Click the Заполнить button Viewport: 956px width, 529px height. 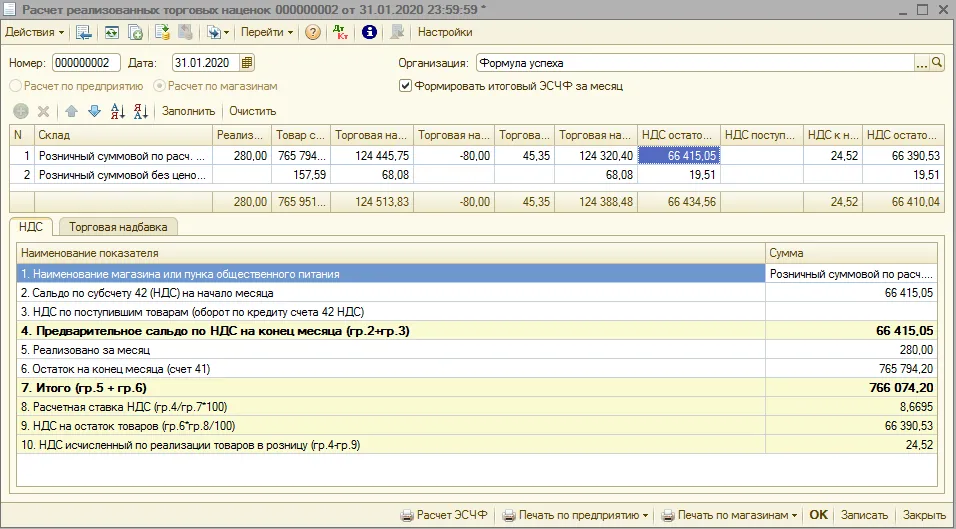point(188,111)
